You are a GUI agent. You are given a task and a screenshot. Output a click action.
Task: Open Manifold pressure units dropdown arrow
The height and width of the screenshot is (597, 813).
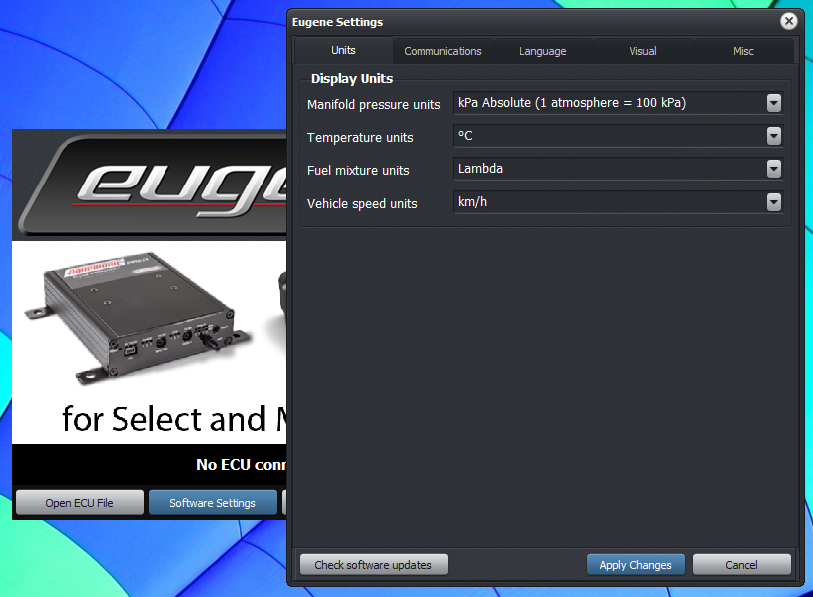(774, 103)
